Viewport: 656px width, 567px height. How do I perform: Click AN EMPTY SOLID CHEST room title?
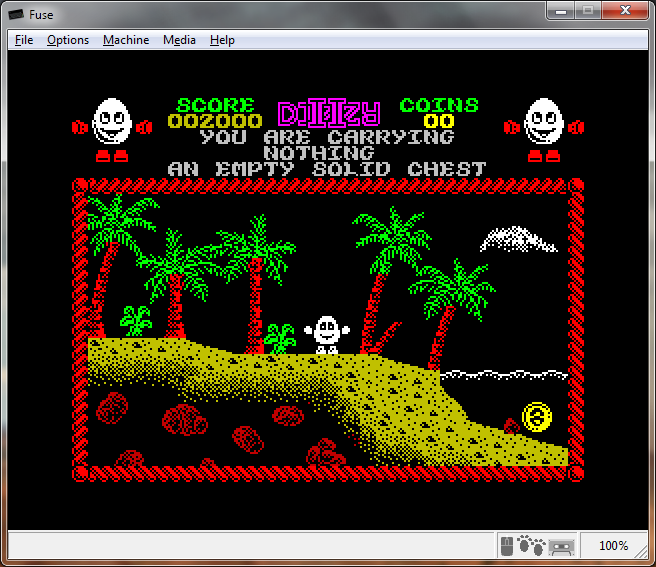click(327, 169)
